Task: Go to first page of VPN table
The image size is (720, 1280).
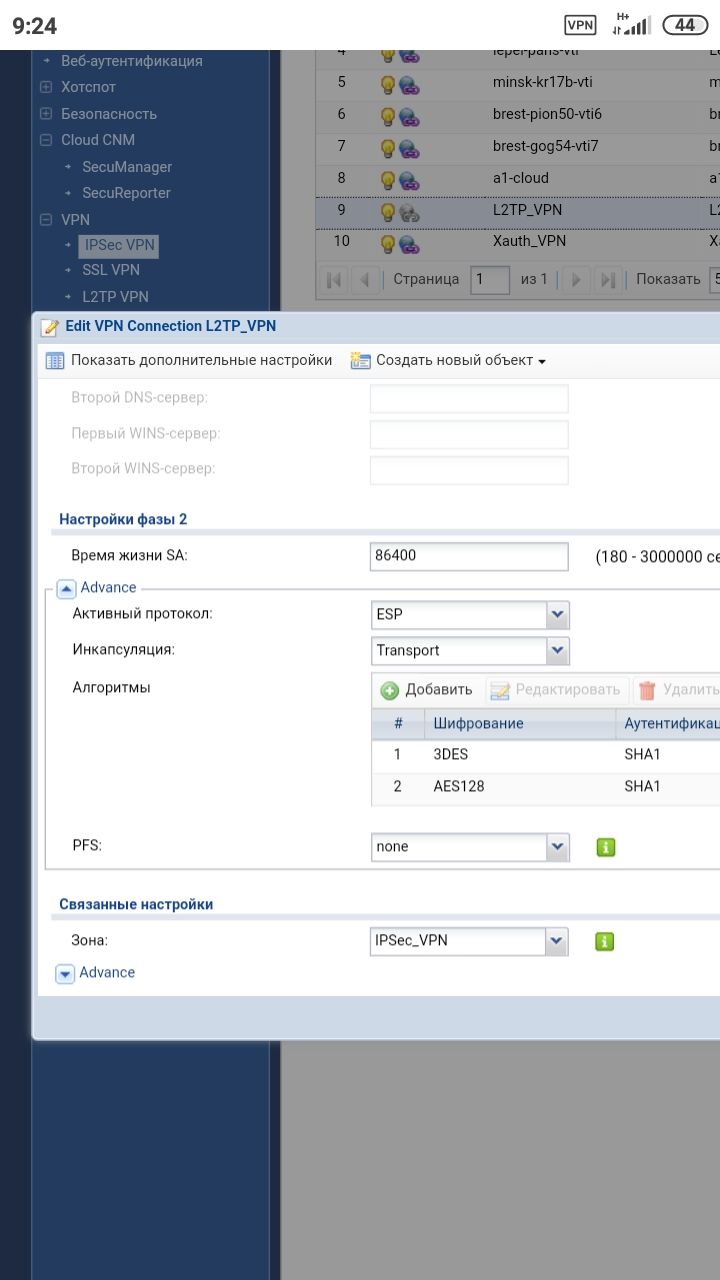Action: tap(335, 279)
